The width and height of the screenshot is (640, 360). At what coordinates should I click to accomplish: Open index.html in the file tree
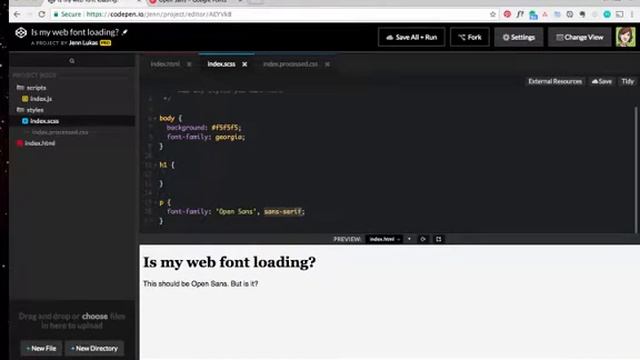pyautogui.click(x=40, y=143)
